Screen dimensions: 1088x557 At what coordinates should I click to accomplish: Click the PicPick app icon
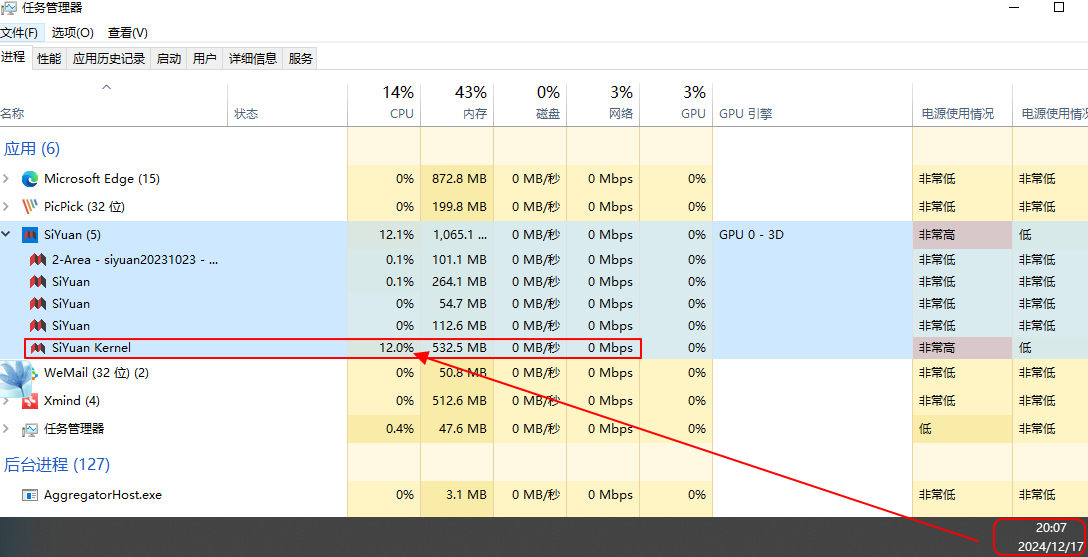(x=30, y=207)
